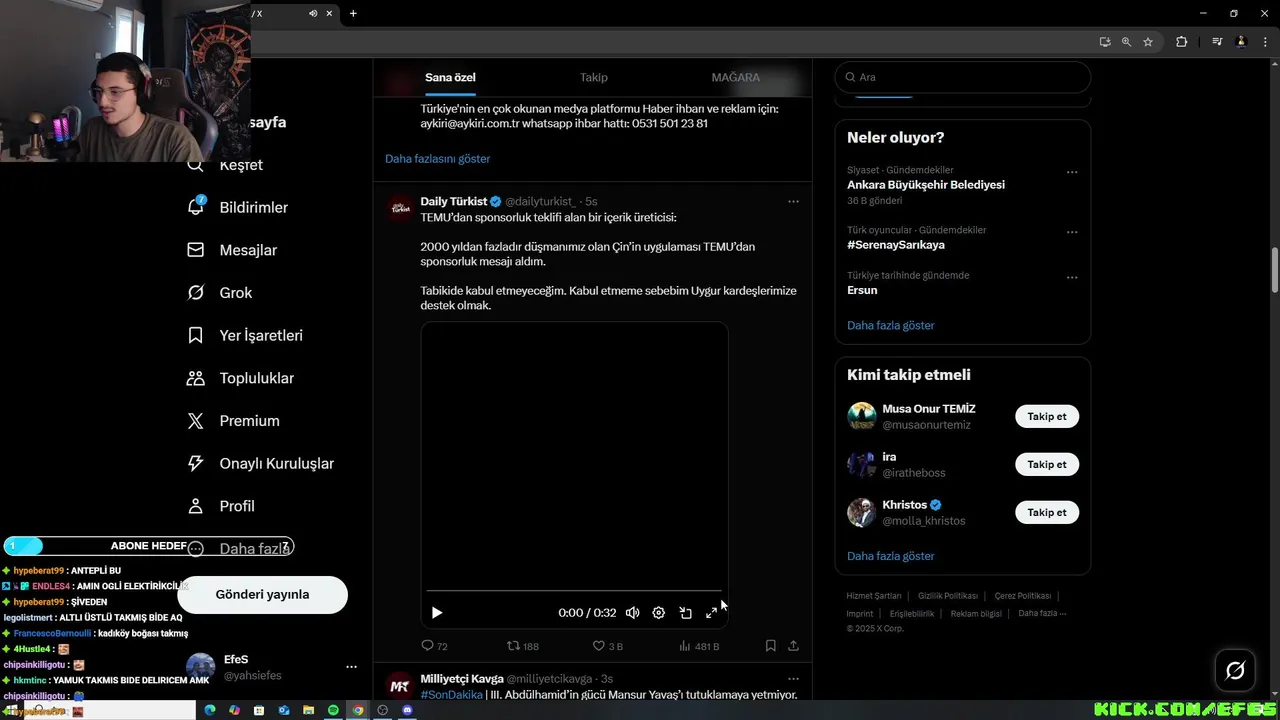Open options for Ersun trend
This screenshot has width=1280, height=720.
click(x=1072, y=277)
